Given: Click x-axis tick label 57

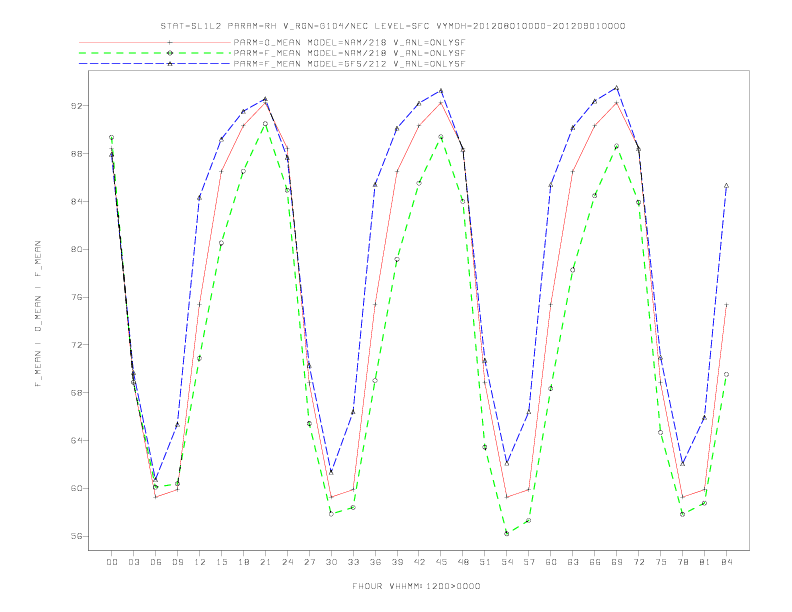Looking at the screenshot, I should (529, 562).
